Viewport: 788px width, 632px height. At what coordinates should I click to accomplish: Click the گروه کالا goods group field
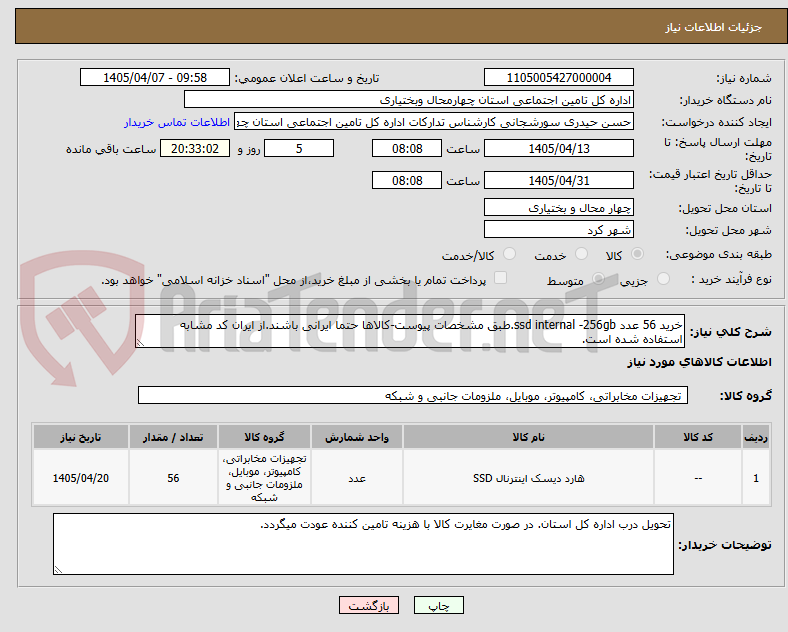point(413,395)
